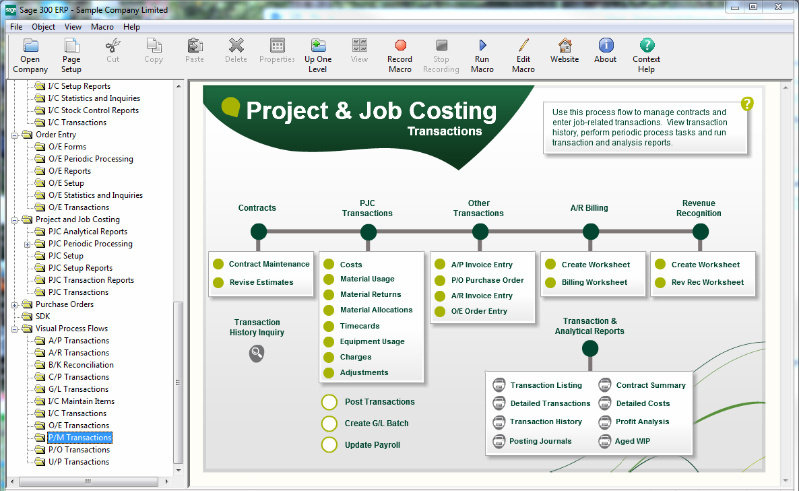
Task: Open the Aged WIP report icon
Action: point(605,441)
